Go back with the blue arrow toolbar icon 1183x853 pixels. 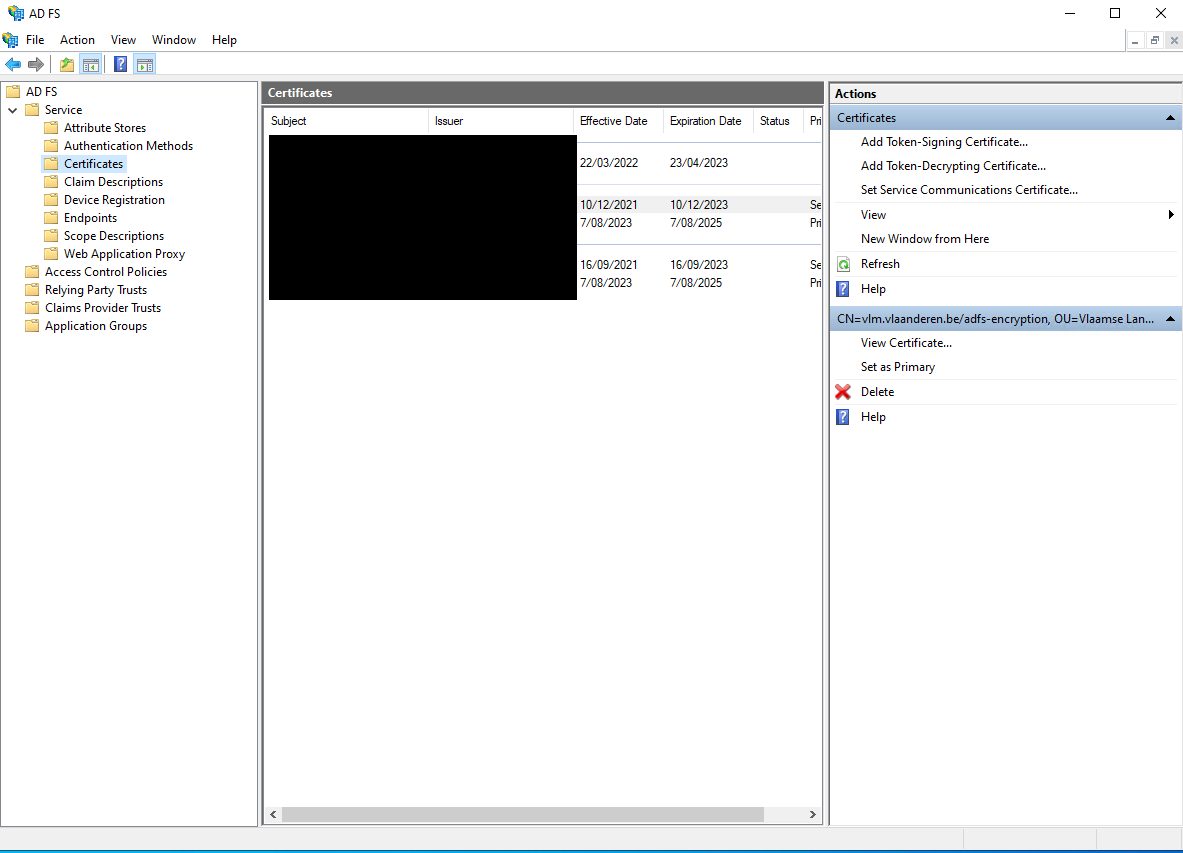[x=13, y=65]
